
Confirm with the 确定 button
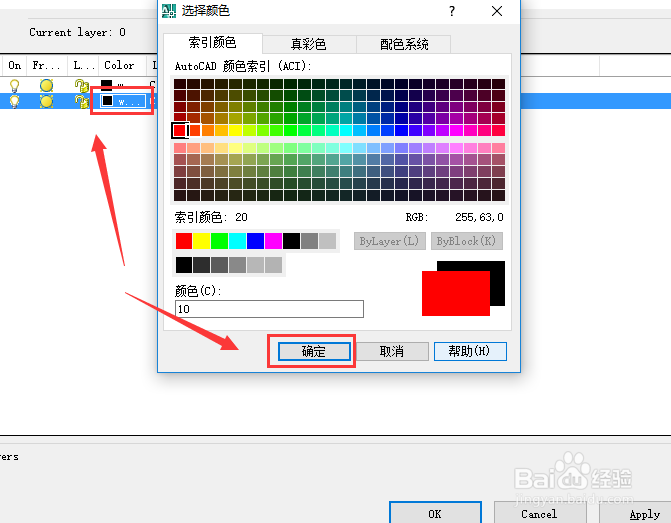click(314, 351)
